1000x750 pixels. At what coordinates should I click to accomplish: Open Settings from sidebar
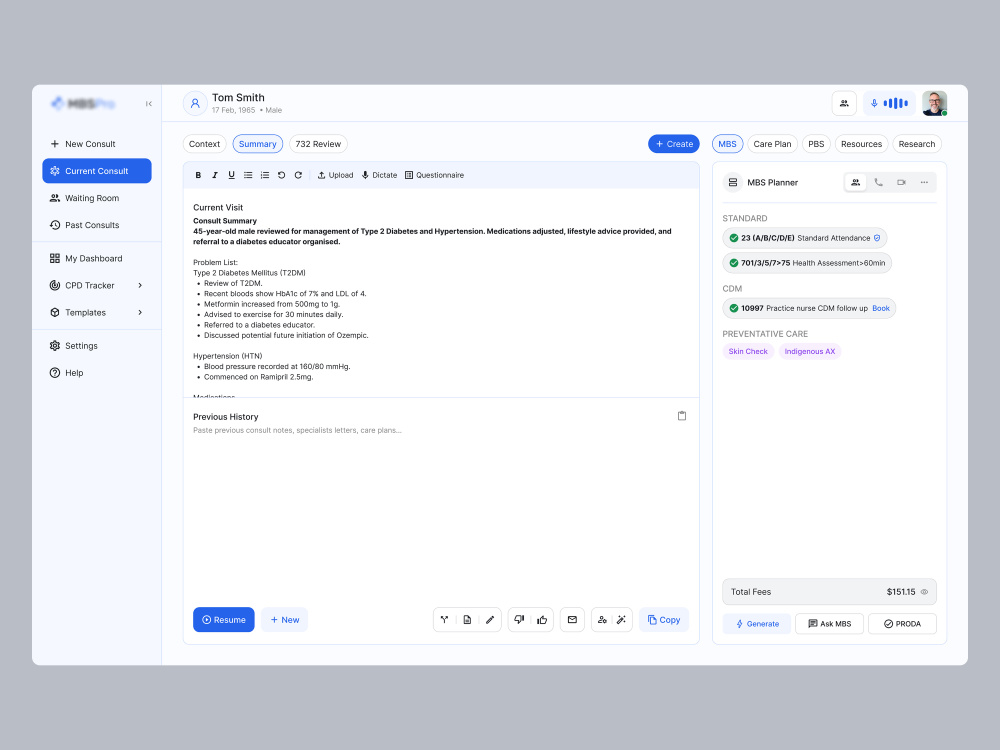(96, 346)
